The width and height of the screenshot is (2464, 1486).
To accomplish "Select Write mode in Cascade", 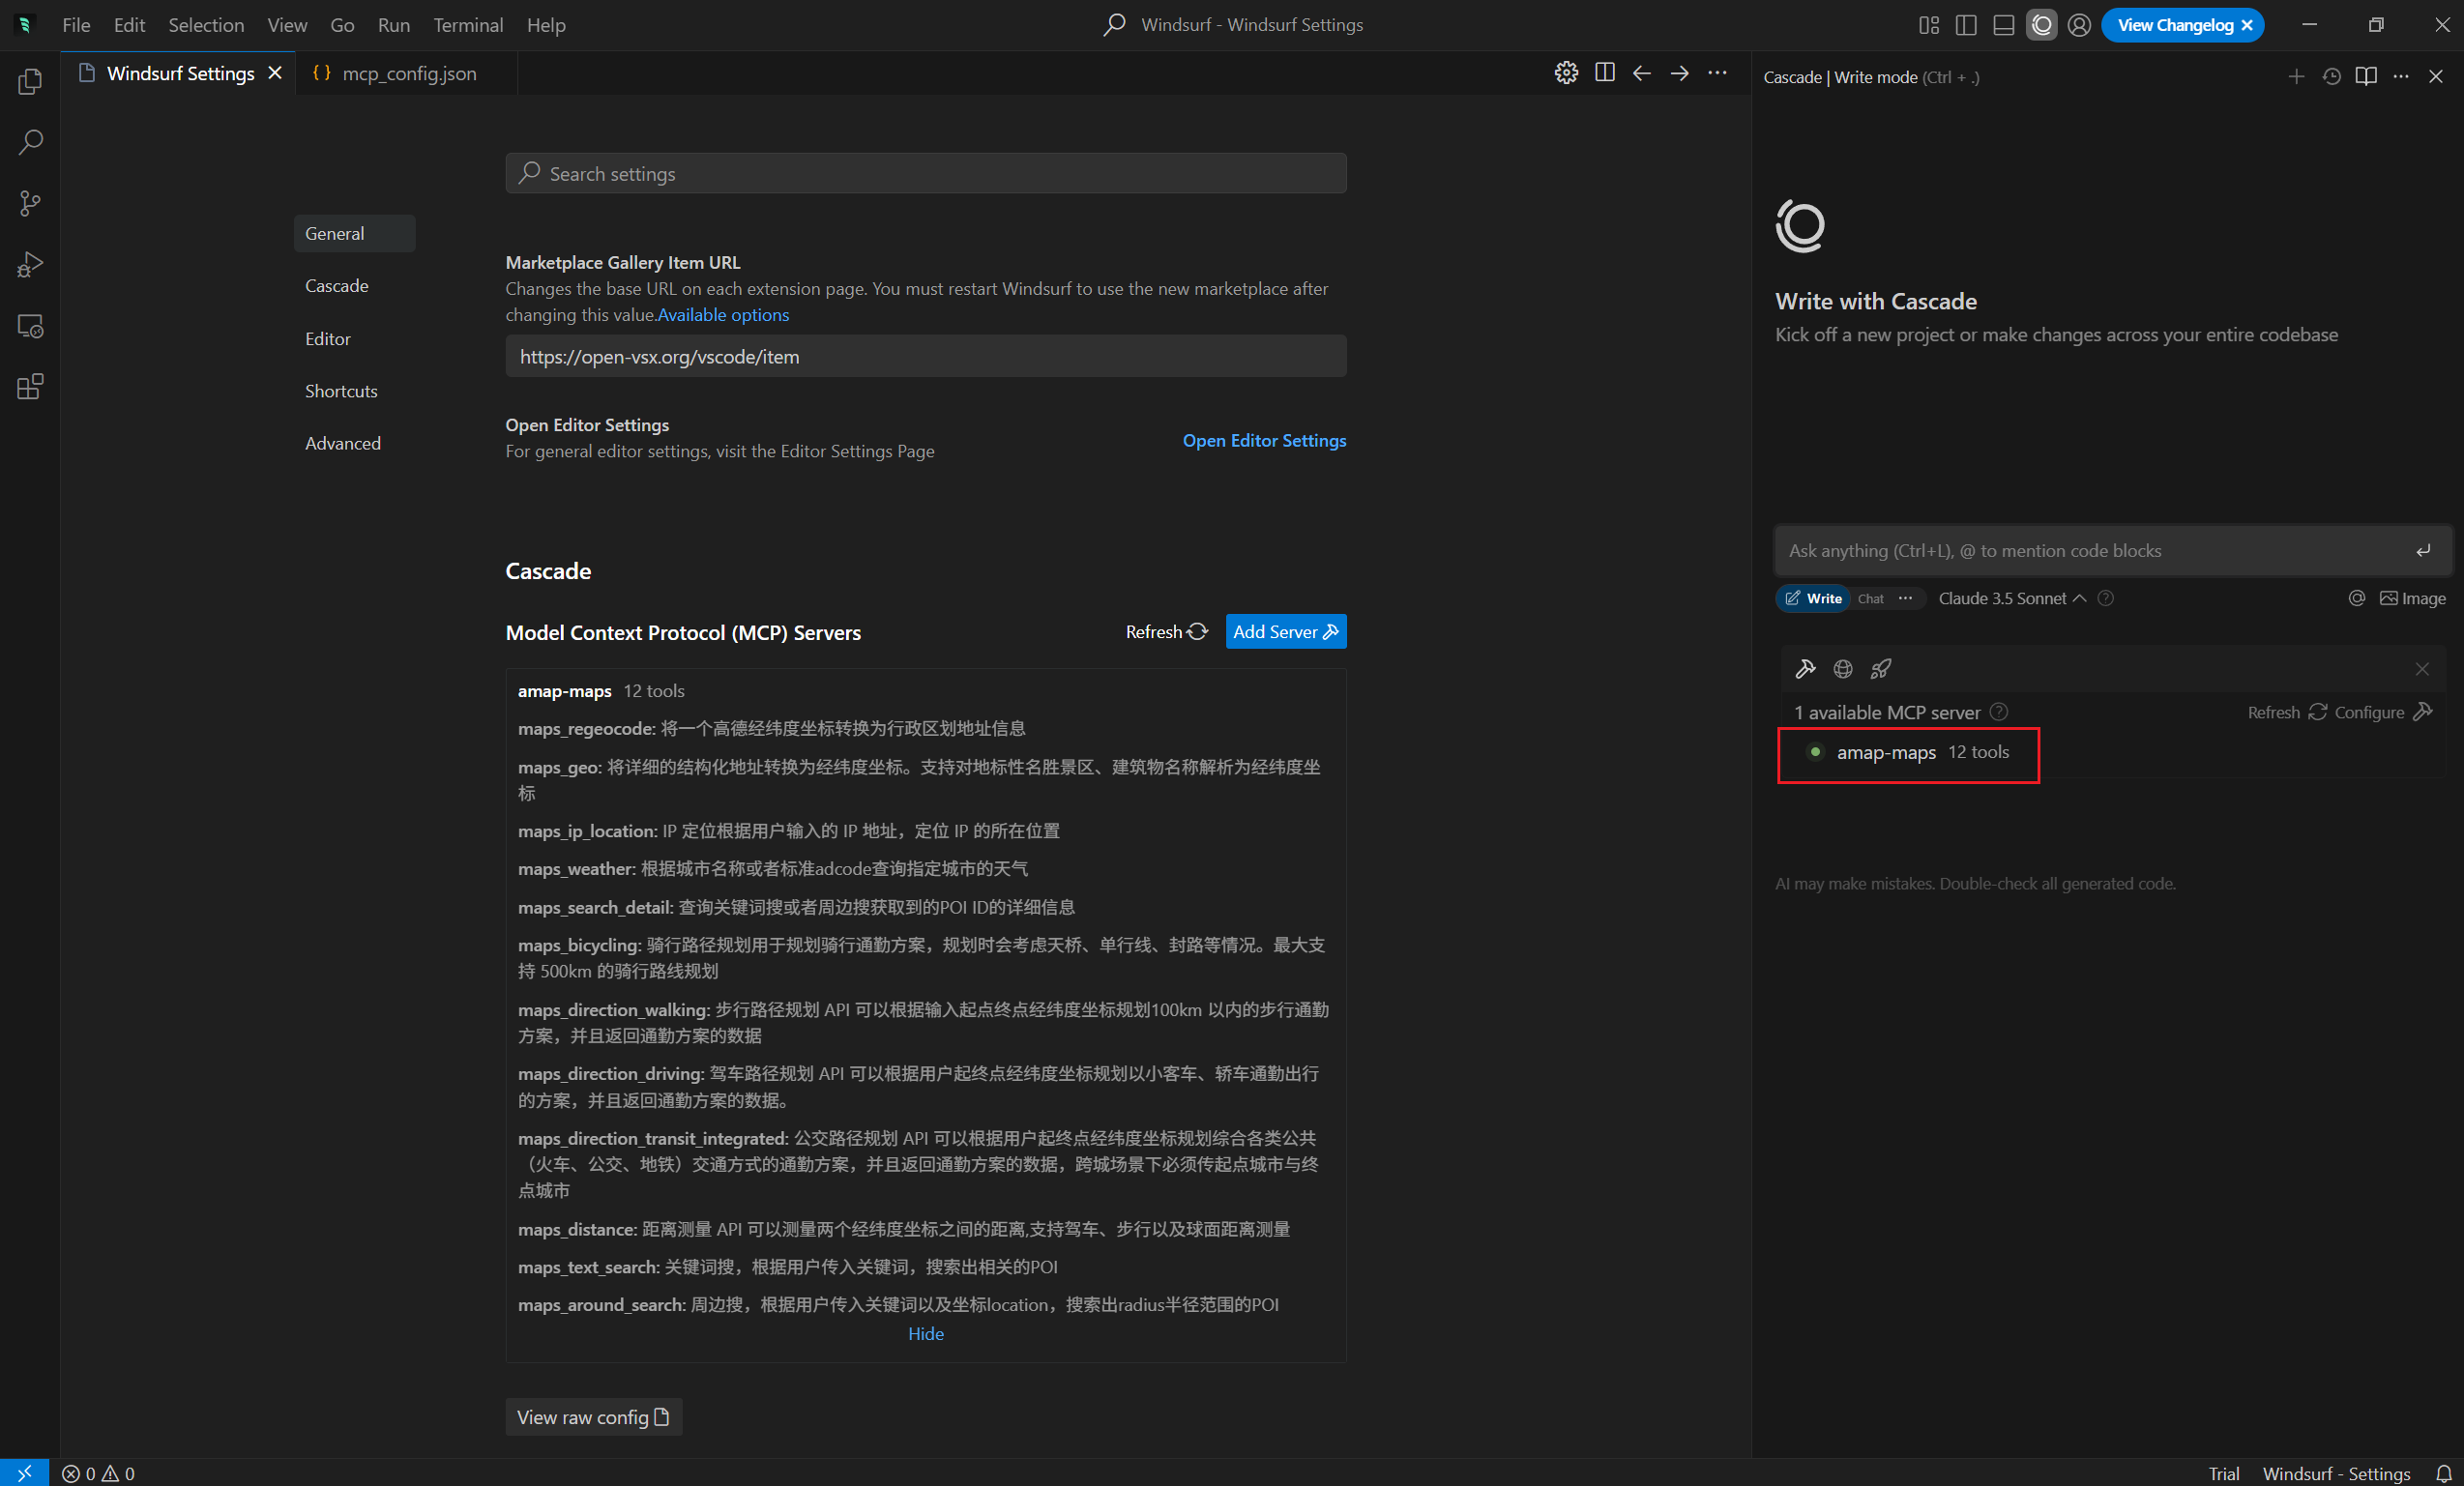I will pyautogui.click(x=1814, y=598).
